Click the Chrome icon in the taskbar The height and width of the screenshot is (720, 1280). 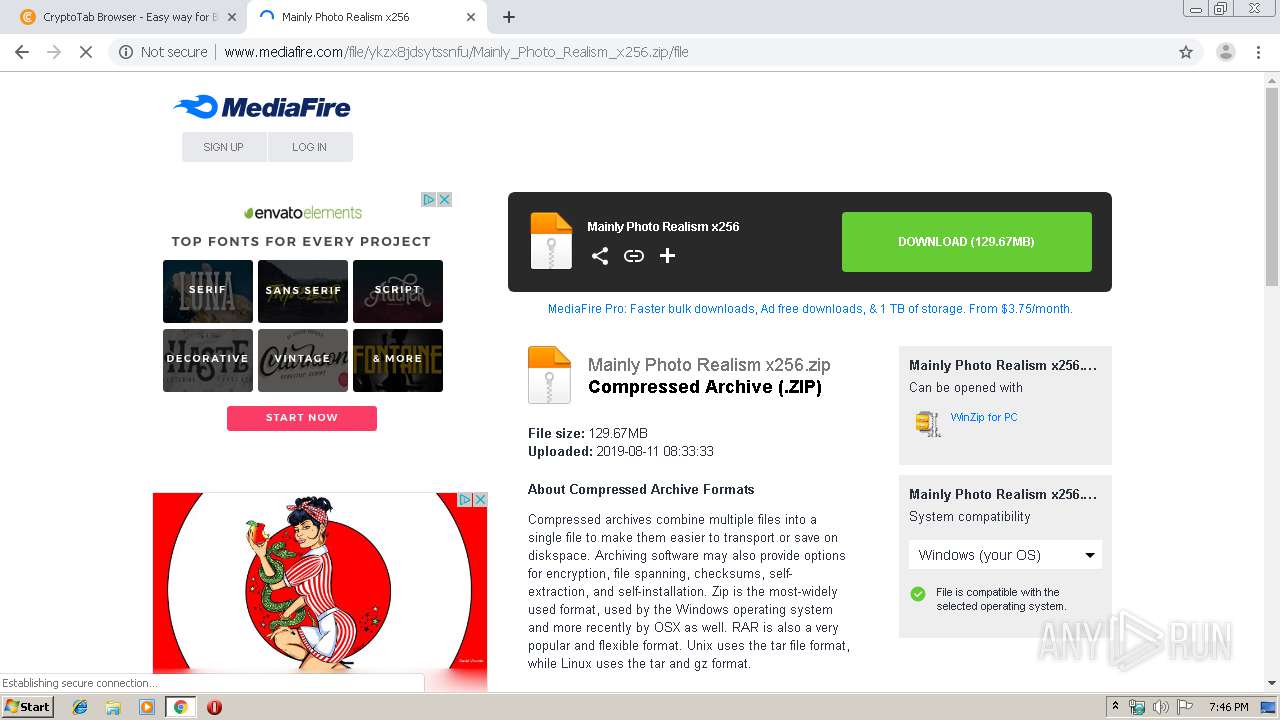pos(180,707)
